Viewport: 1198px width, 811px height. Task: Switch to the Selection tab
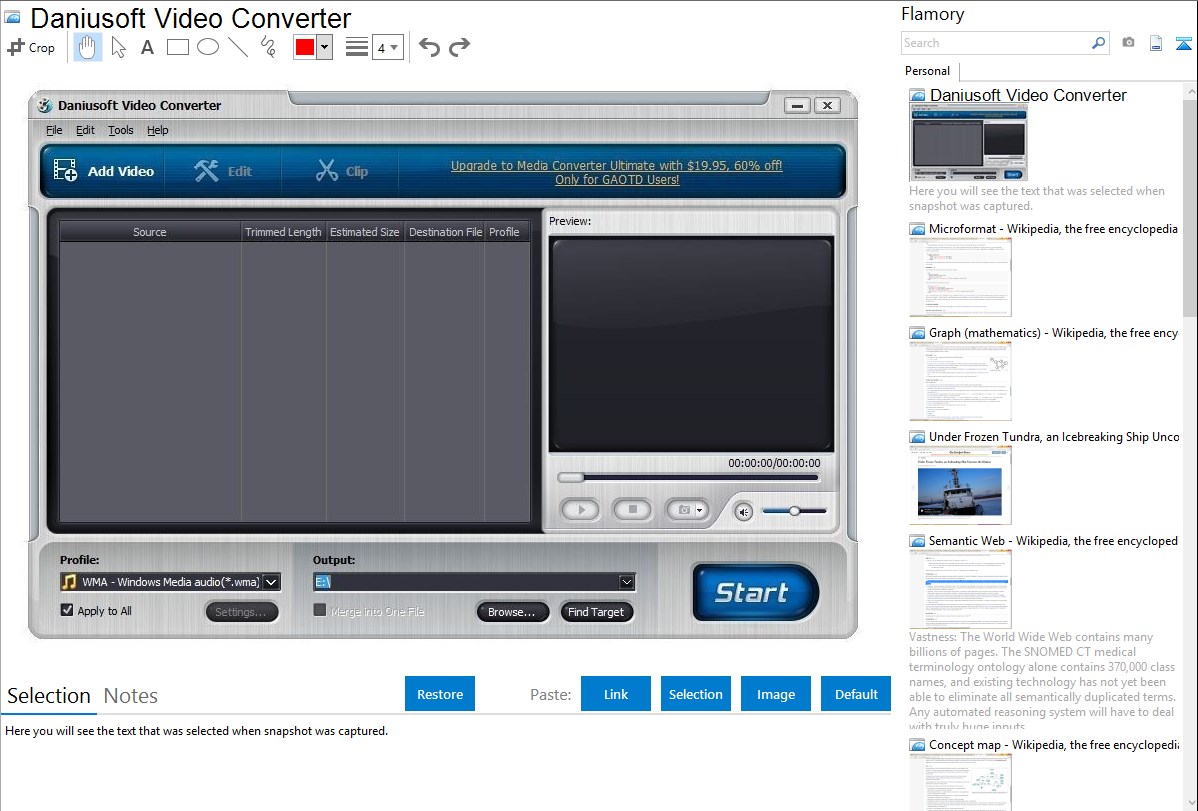(x=49, y=696)
